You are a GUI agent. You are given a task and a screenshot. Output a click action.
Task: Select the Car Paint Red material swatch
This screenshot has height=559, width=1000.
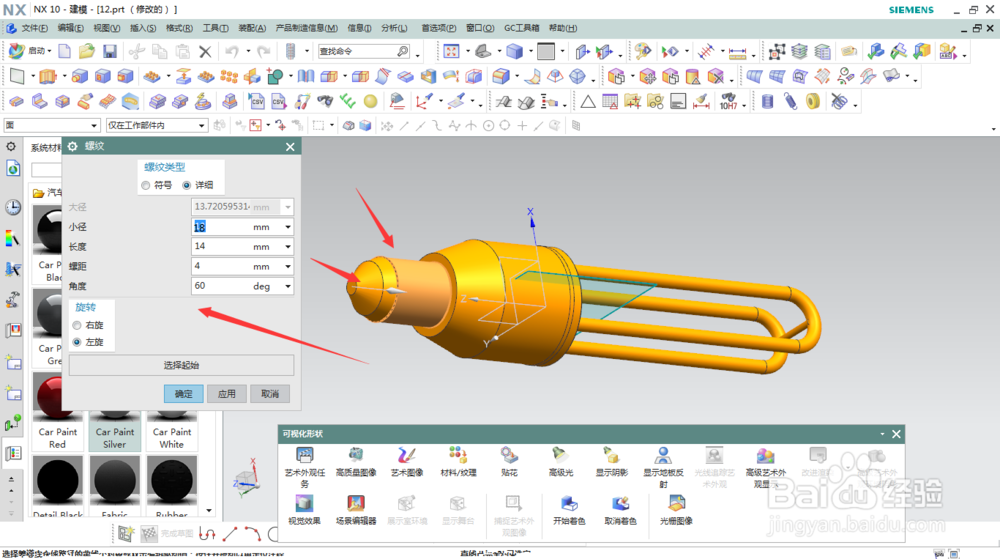point(57,411)
